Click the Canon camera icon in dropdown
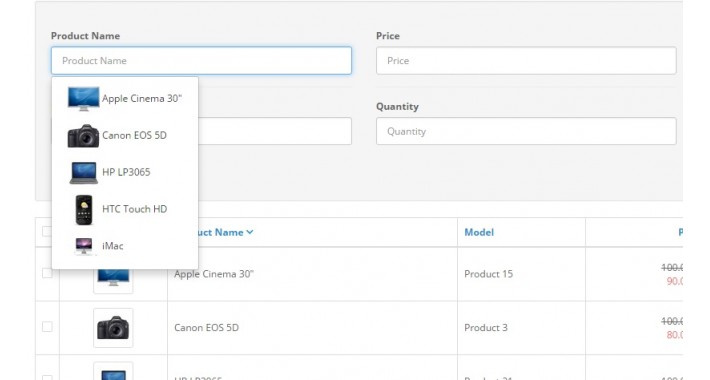This screenshot has height=380, width=710. point(83,135)
